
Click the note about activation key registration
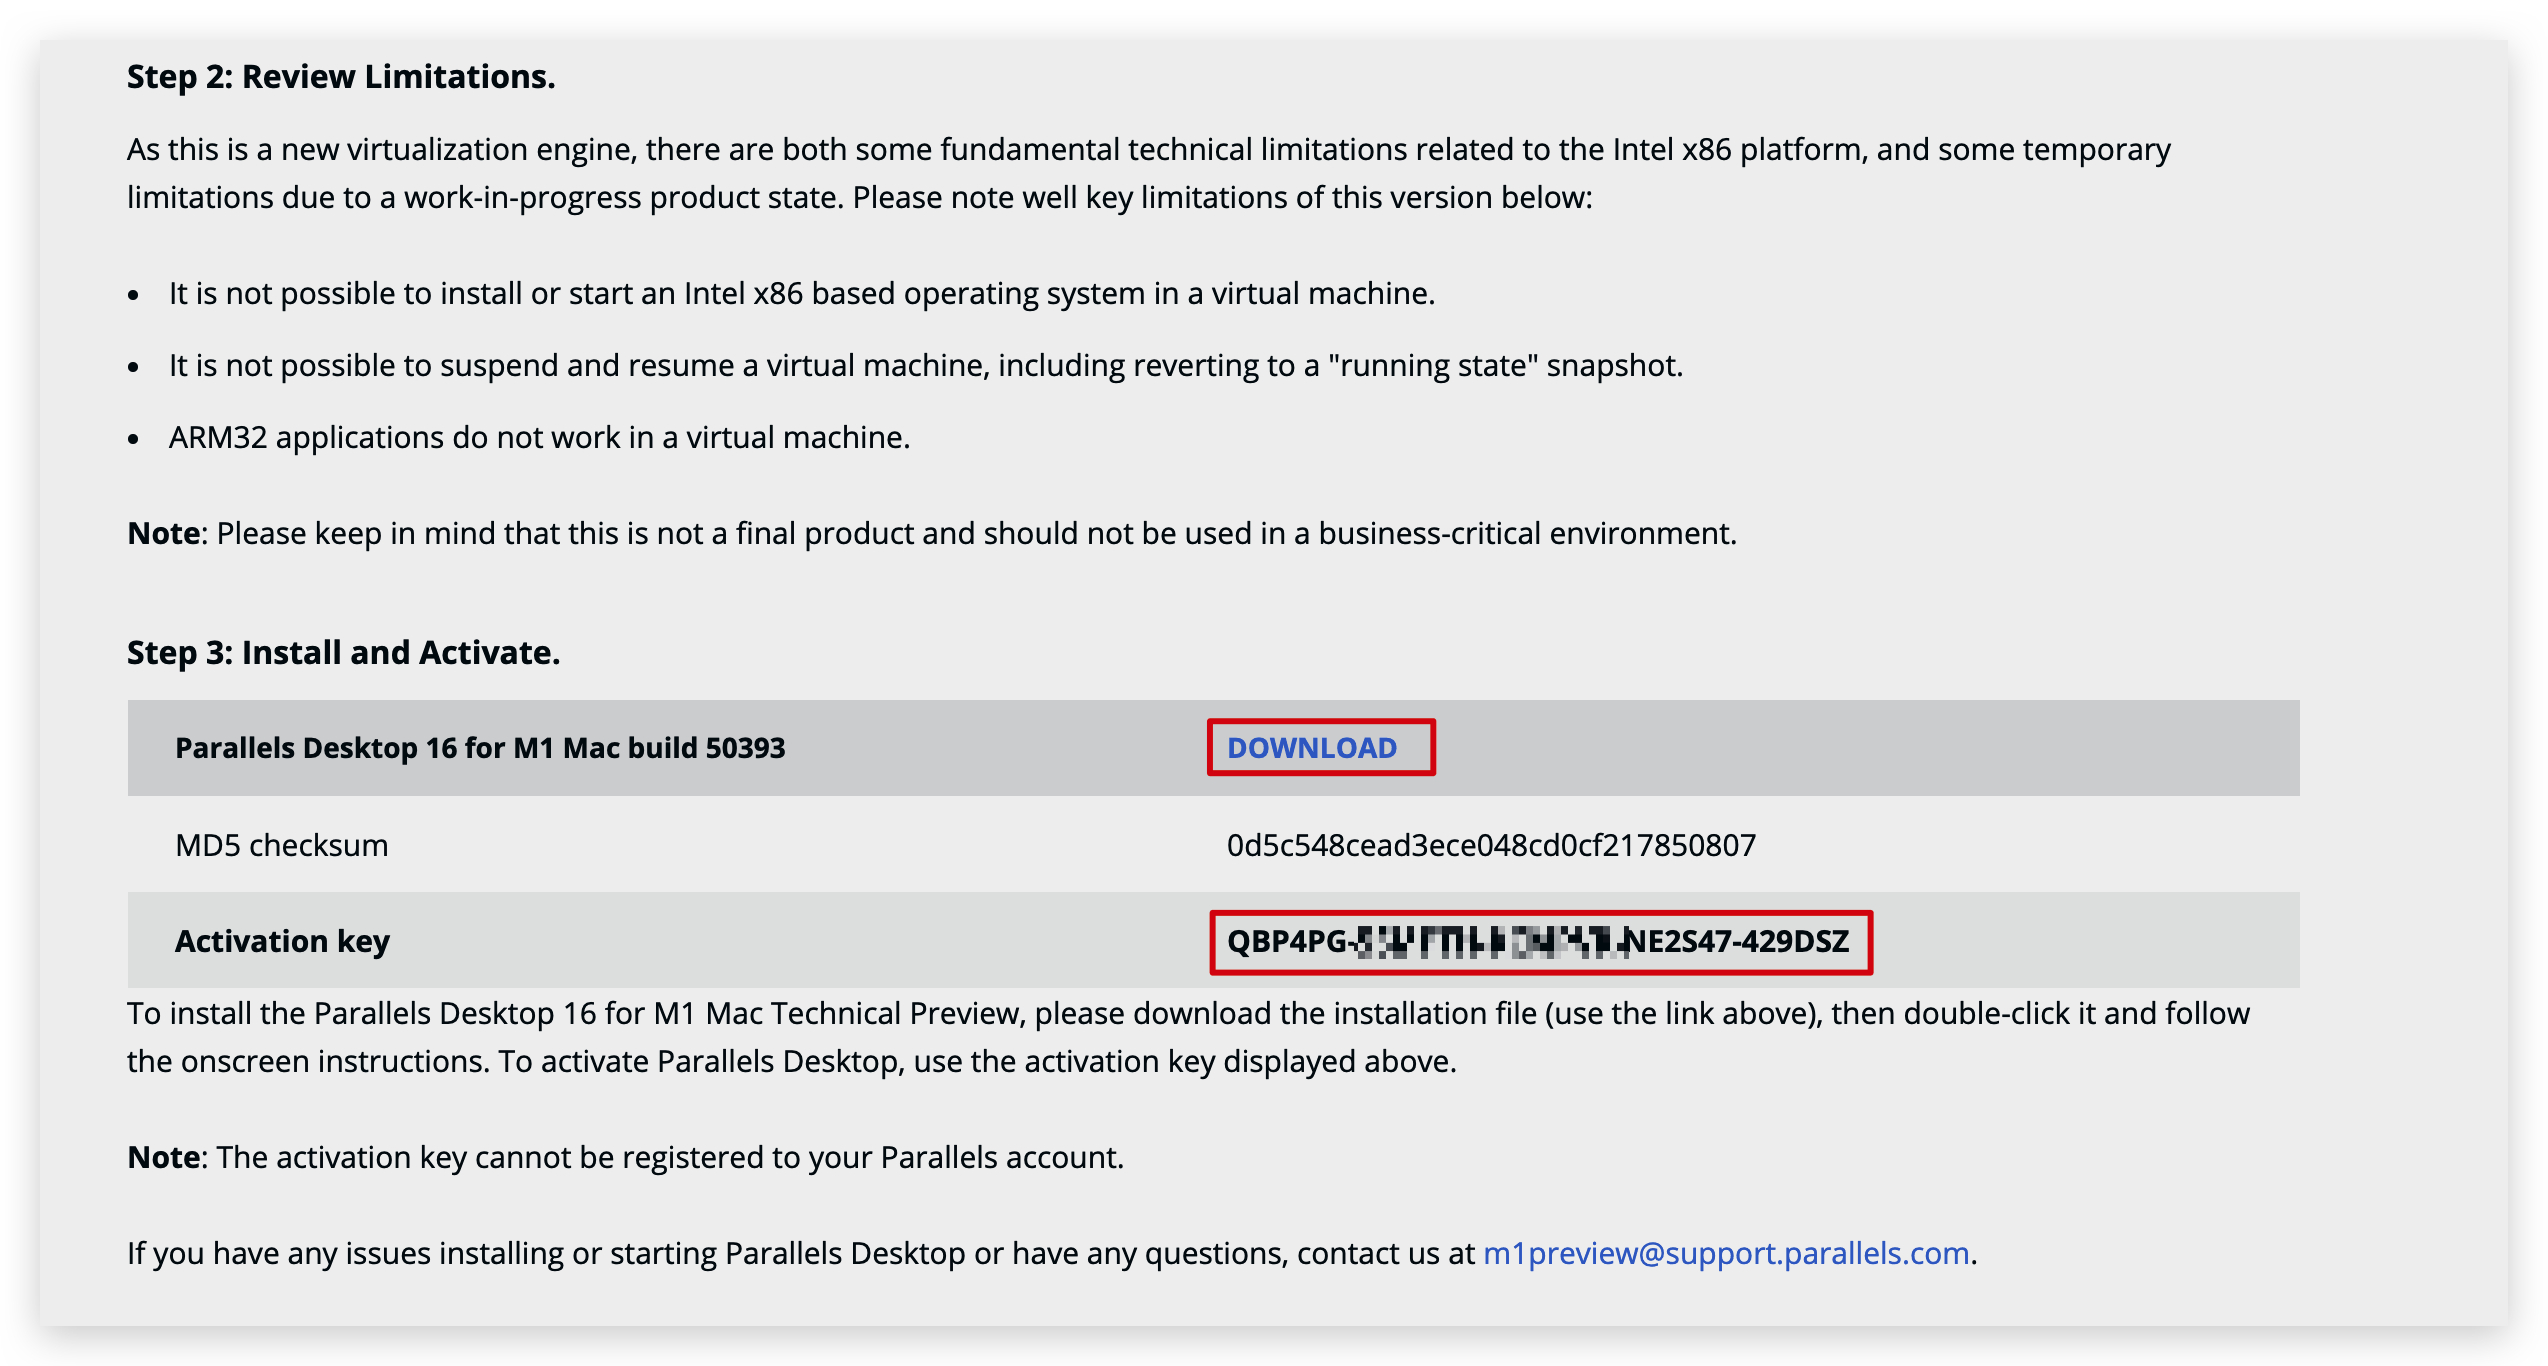pos(626,1157)
